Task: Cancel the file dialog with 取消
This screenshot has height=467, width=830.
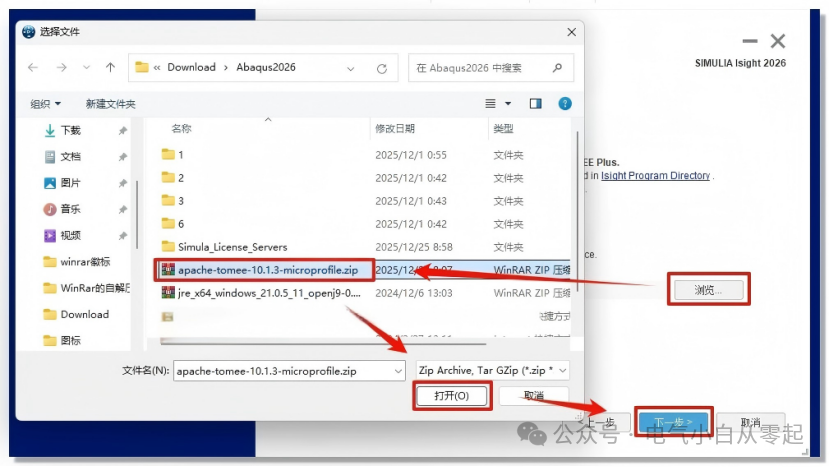Action: click(x=534, y=396)
